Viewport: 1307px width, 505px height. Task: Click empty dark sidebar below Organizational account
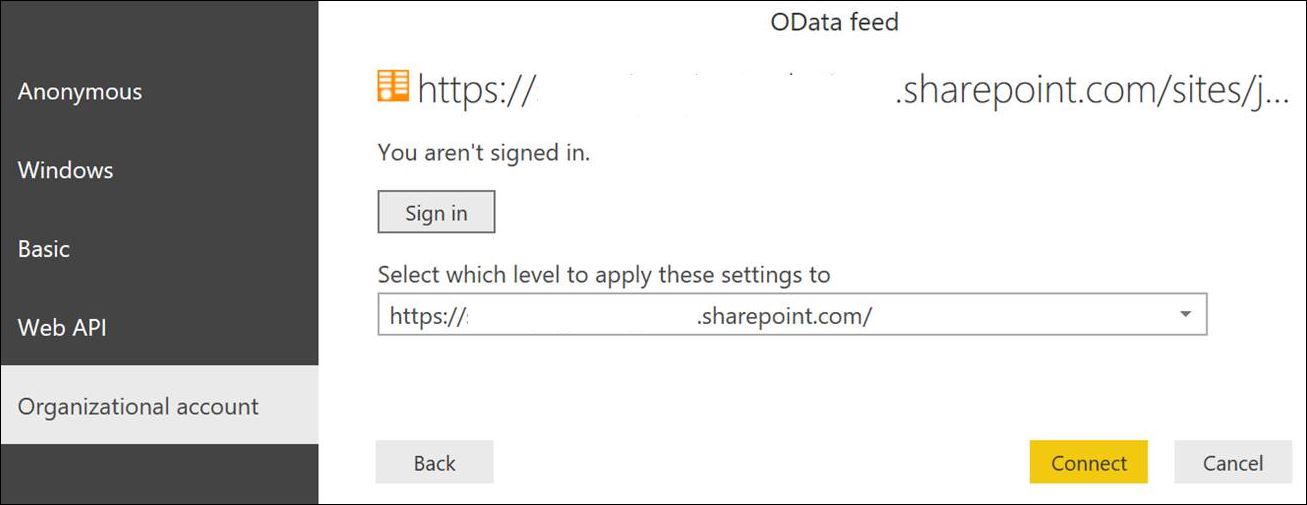[159, 474]
